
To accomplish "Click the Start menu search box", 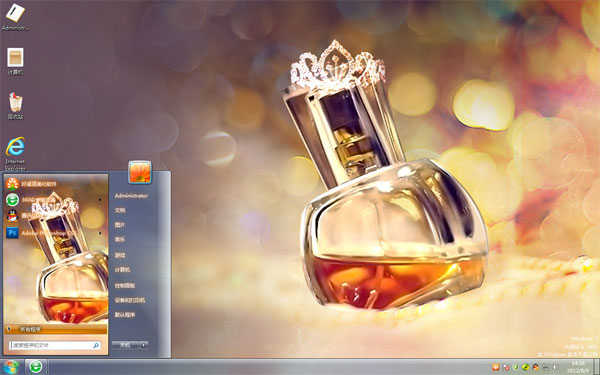I will pyautogui.click(x=55, y=345).
